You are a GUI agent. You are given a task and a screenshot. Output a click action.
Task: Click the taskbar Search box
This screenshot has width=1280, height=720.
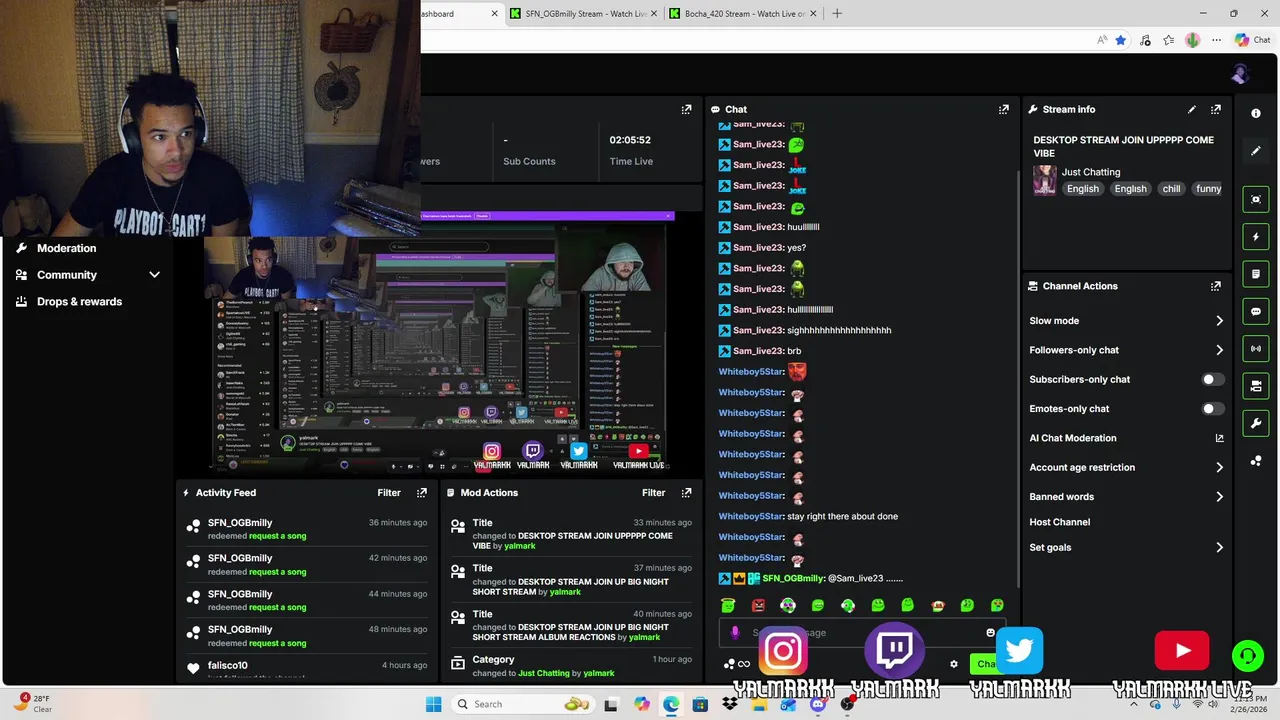[x=522, y=704]
